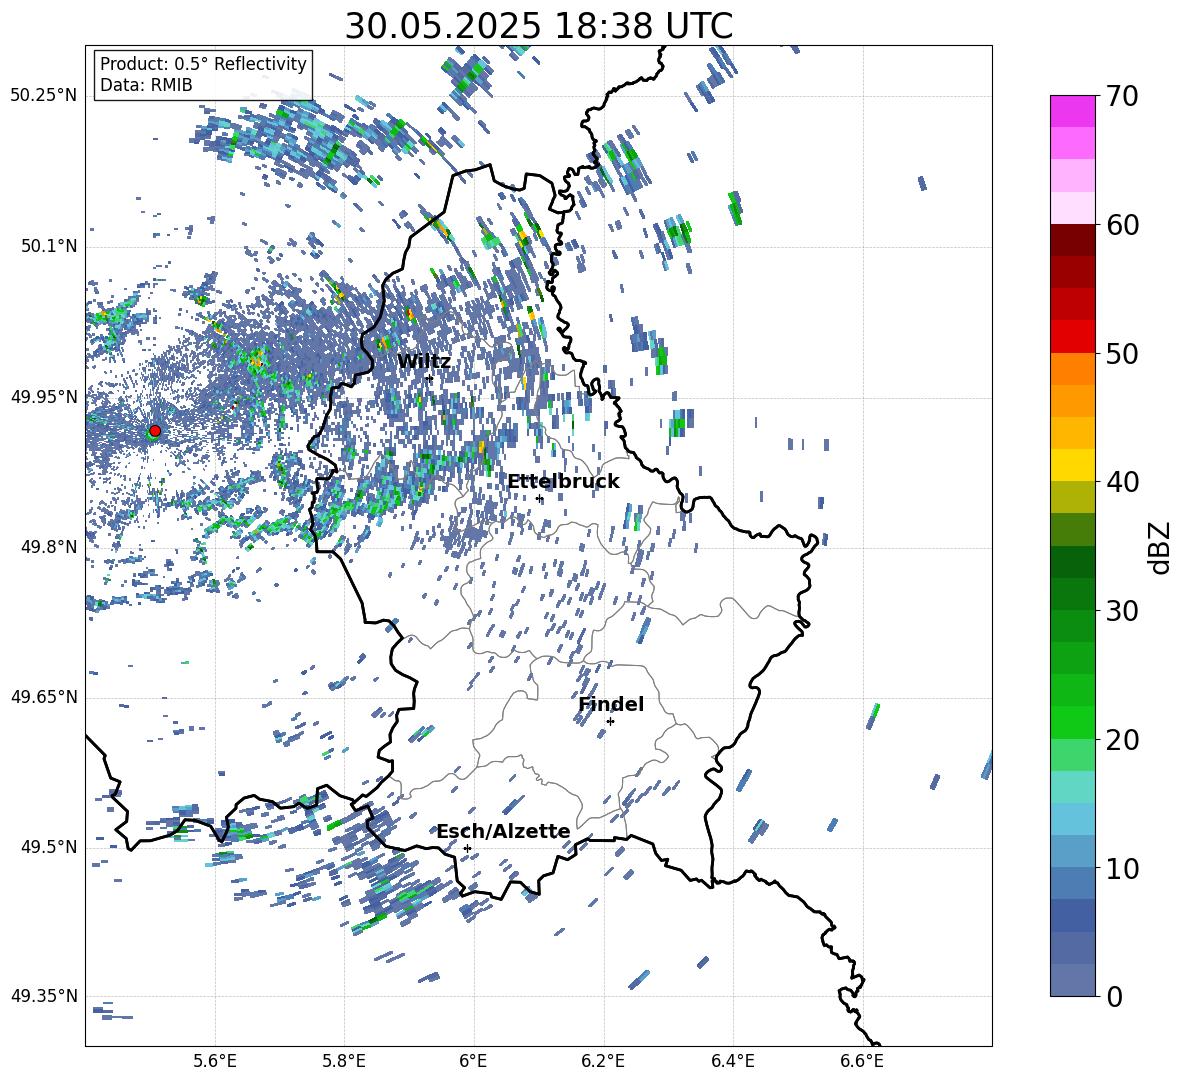Click the bright green colorbar swatch above 20

[1073, 722]
